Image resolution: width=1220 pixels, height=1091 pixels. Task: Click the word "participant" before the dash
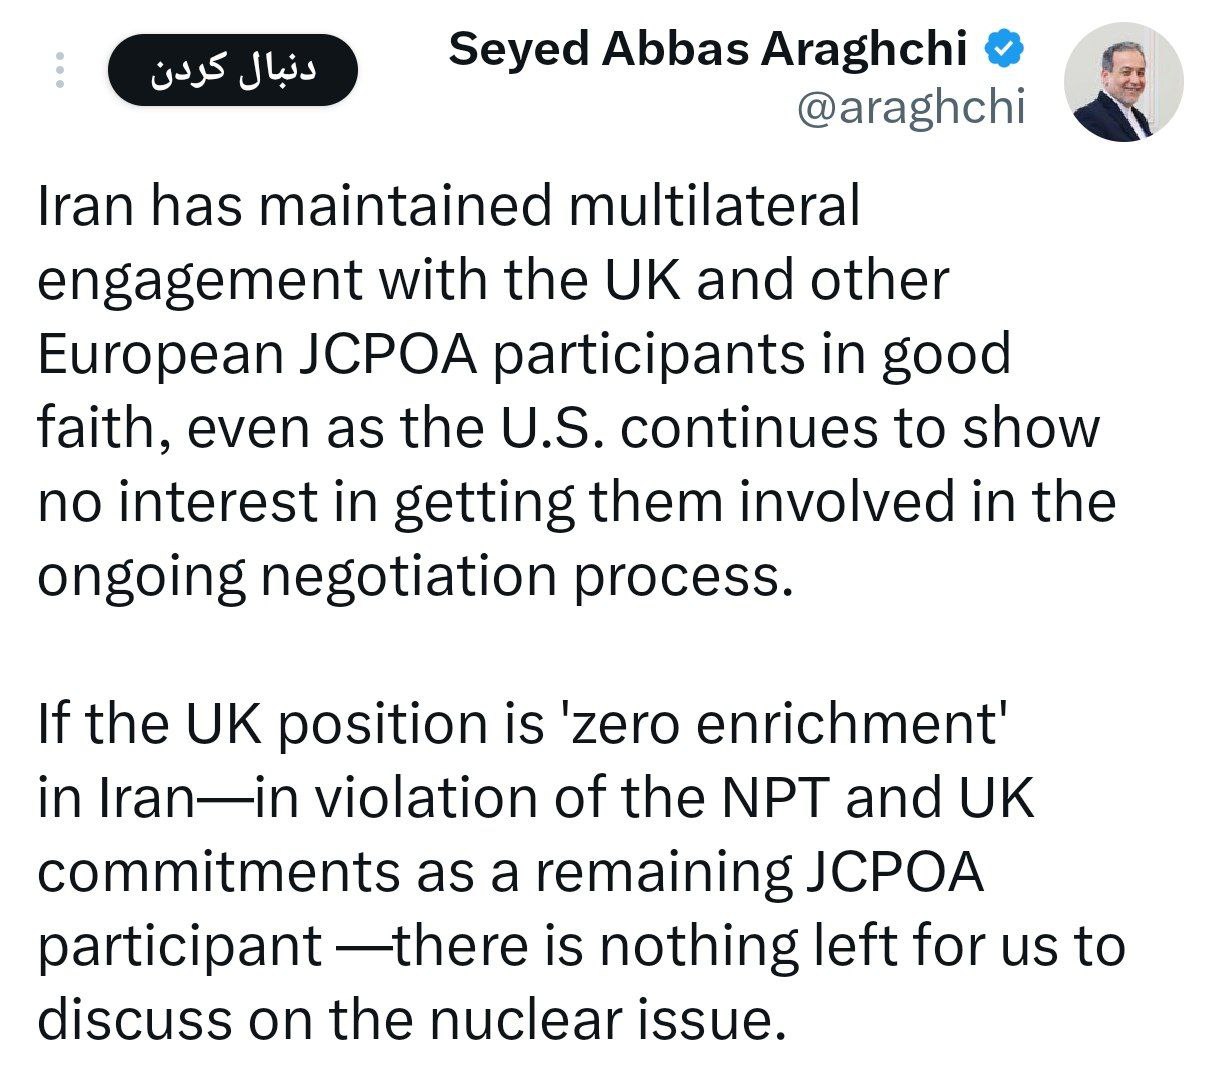pyautogui.click(x=180, y=946)
